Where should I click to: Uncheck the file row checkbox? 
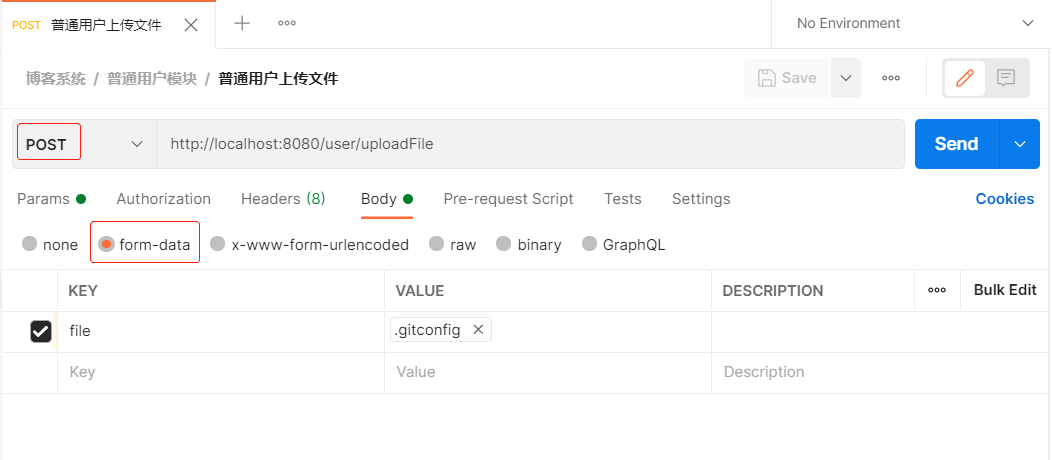(41, 331)
